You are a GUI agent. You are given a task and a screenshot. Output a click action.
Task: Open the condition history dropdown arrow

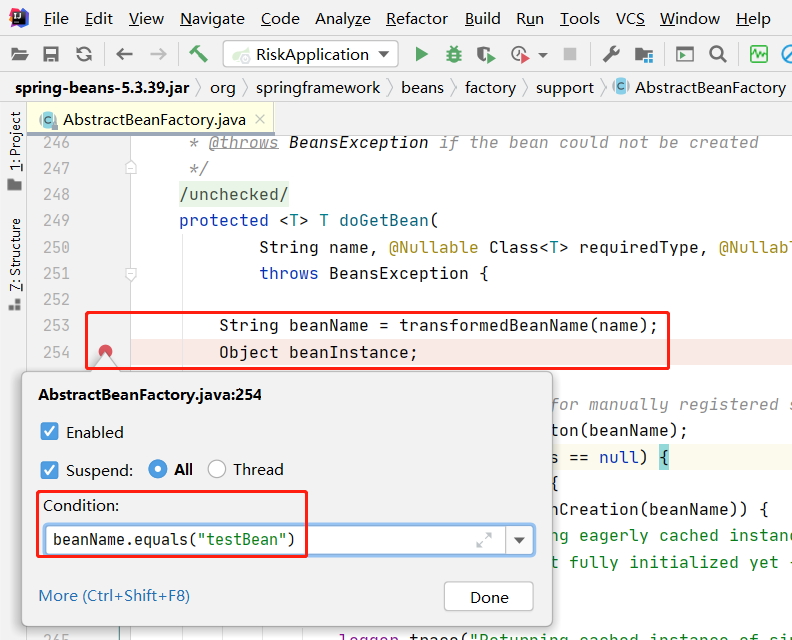coord(519,540)
